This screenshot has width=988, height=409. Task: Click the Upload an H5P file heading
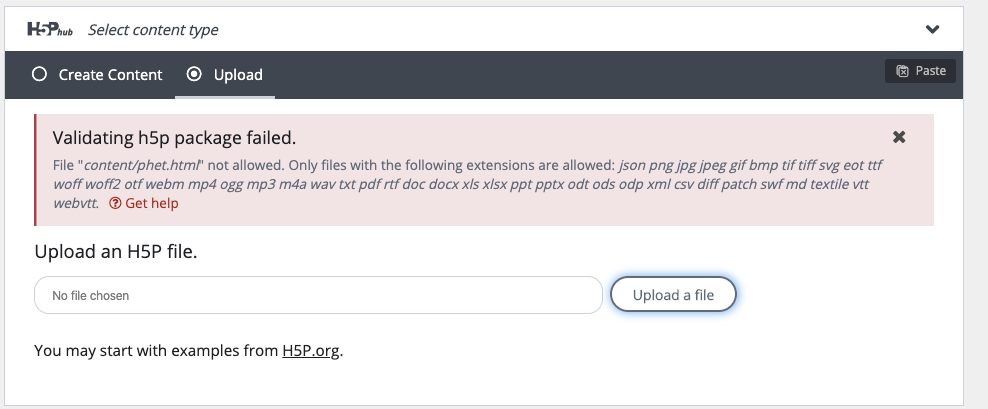[116, 252]
